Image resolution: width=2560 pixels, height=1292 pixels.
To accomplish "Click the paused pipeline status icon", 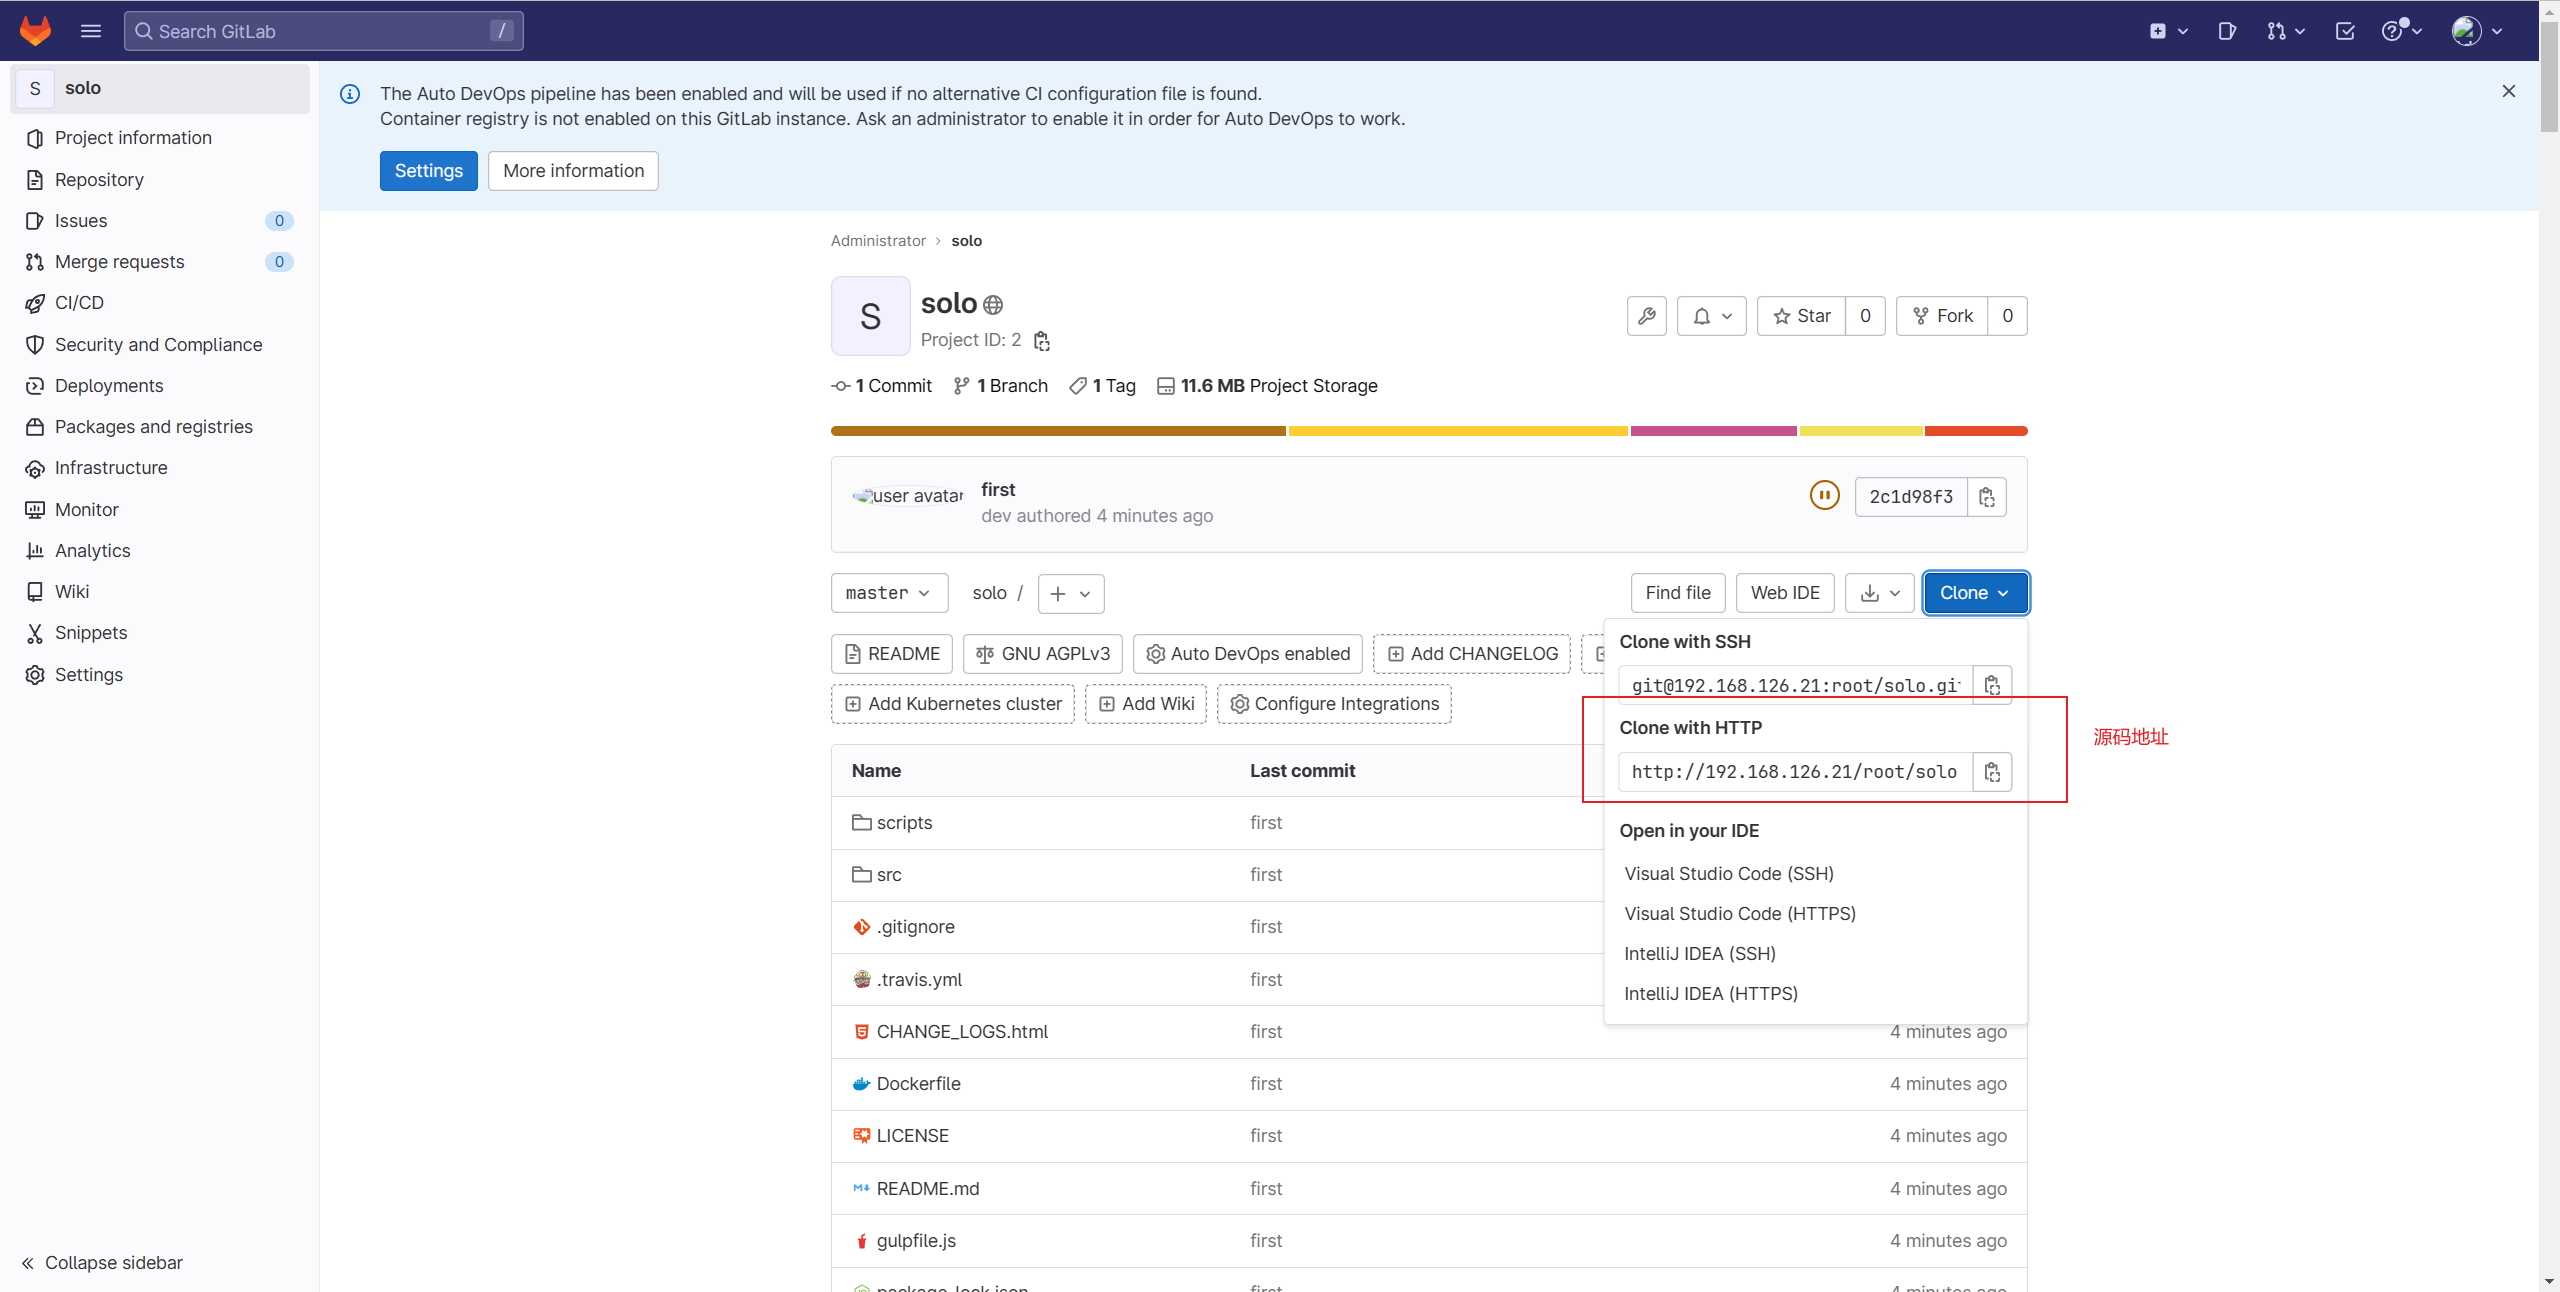I will click(1824, 496).
